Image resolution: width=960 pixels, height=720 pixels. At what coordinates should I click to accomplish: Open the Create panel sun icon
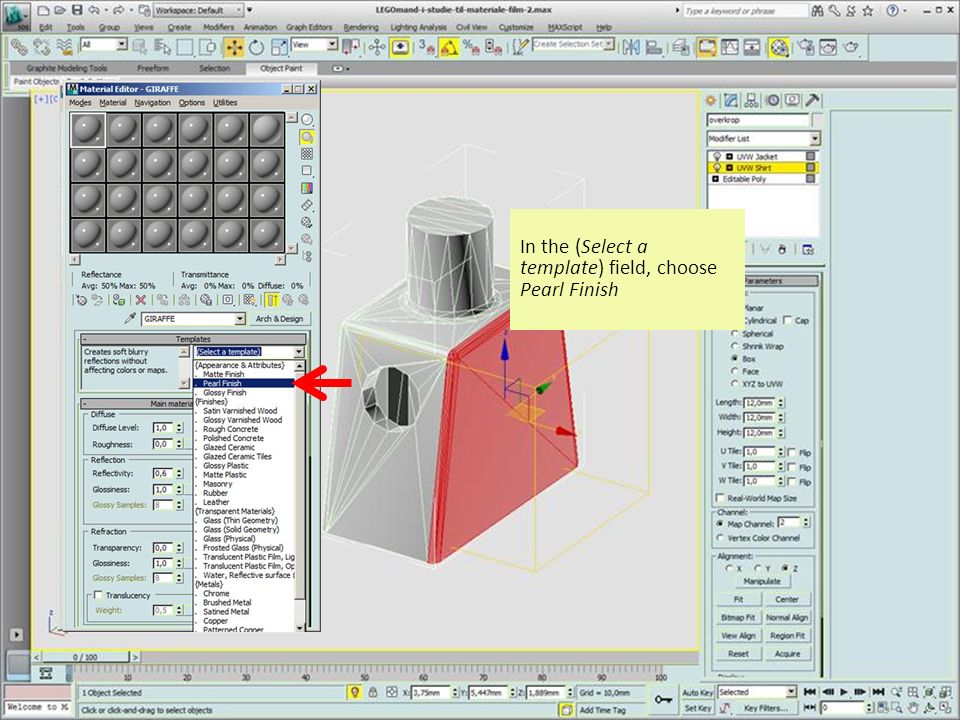click(711, 100)
